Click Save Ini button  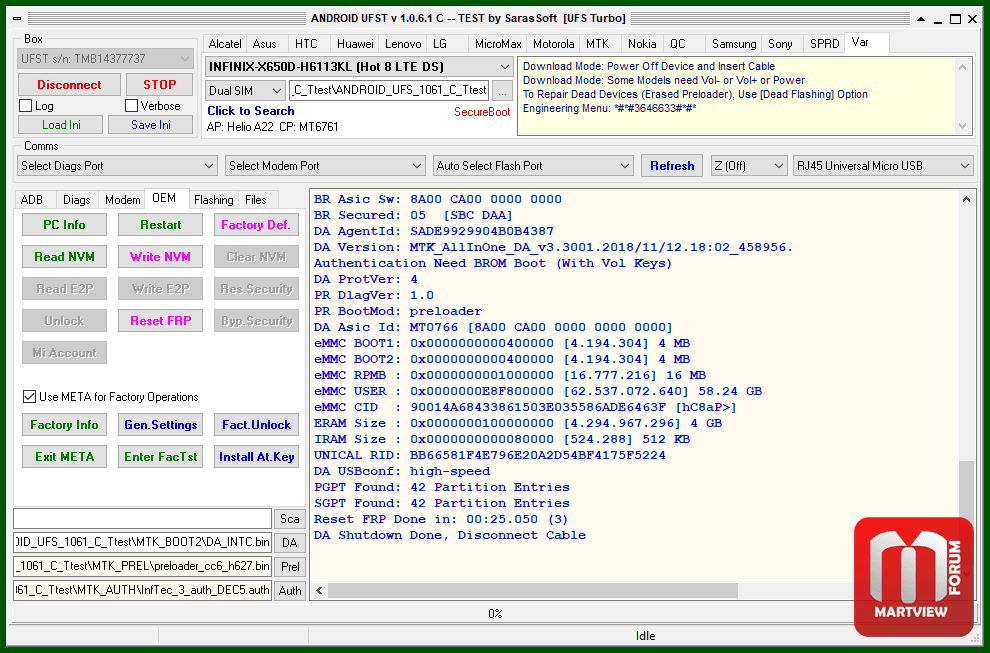[x=150, y=124]
